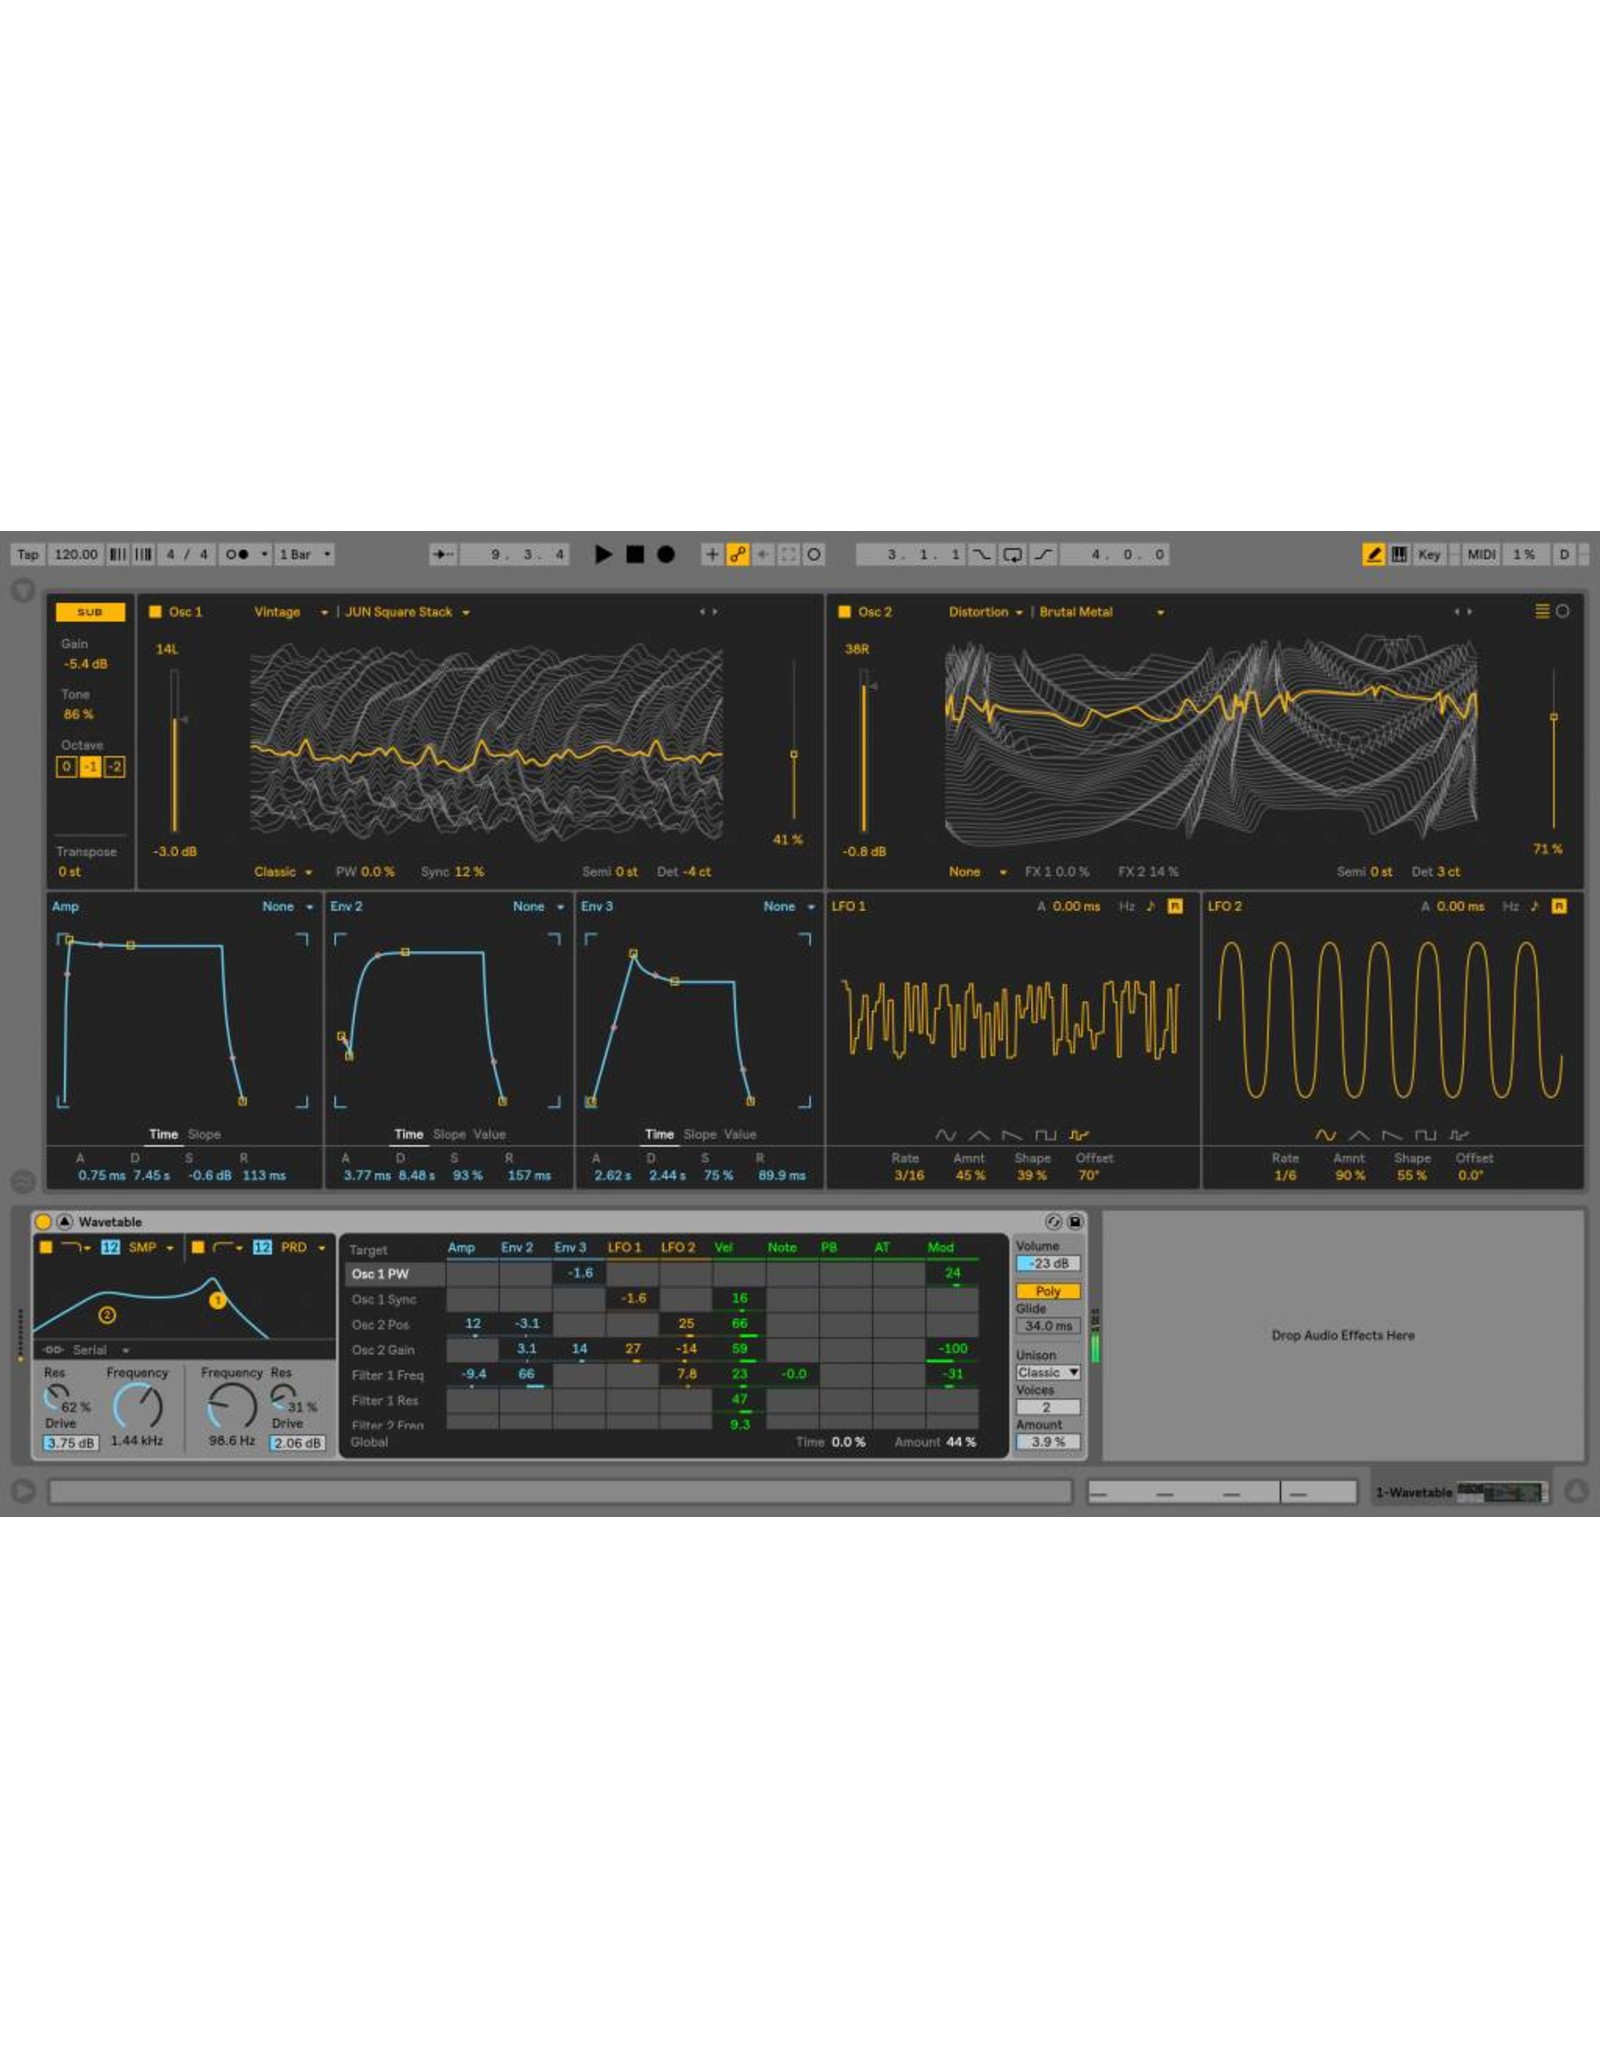Open the Osc 1 Vintage category dropdown
This screenshot has height=2048, width=1600.
tap(290, 612)
